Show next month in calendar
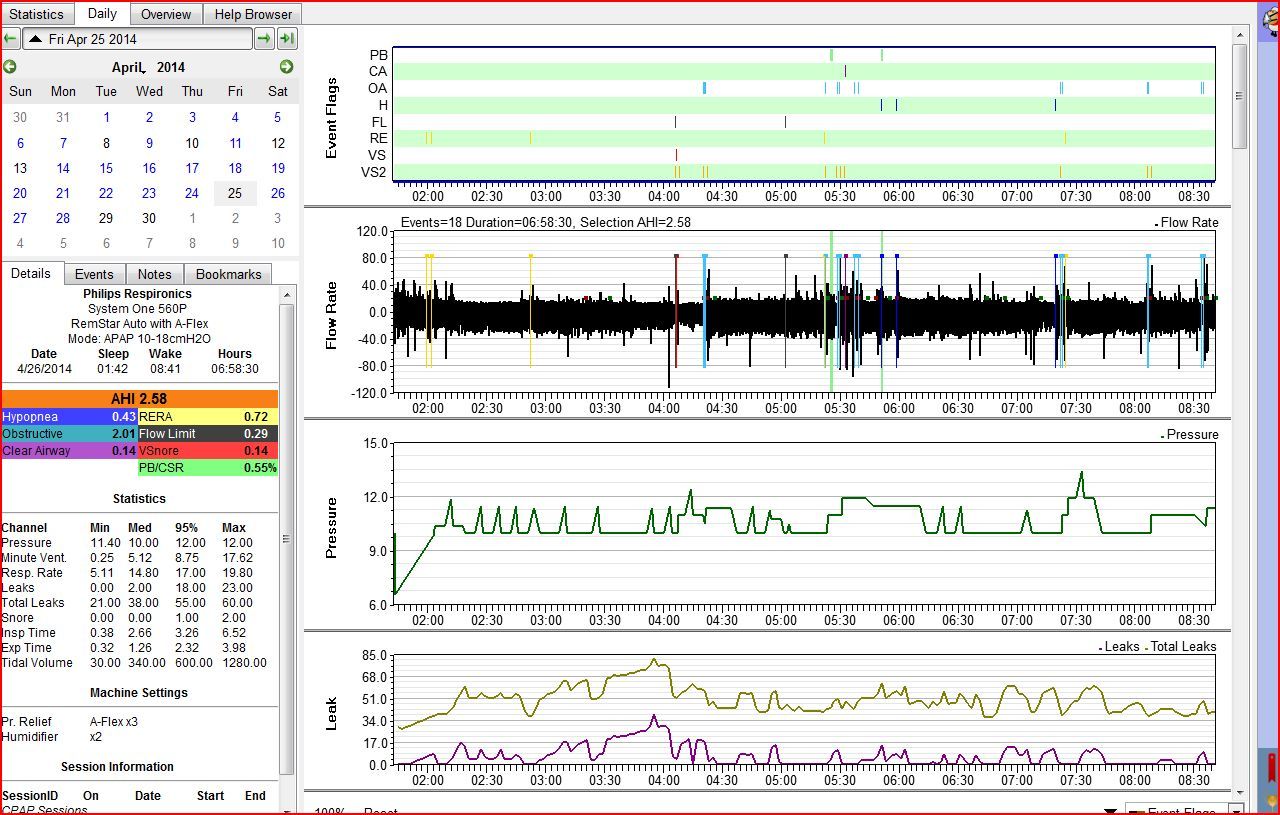The width and height of the screenshot is (1280, 815). (286, 67)
